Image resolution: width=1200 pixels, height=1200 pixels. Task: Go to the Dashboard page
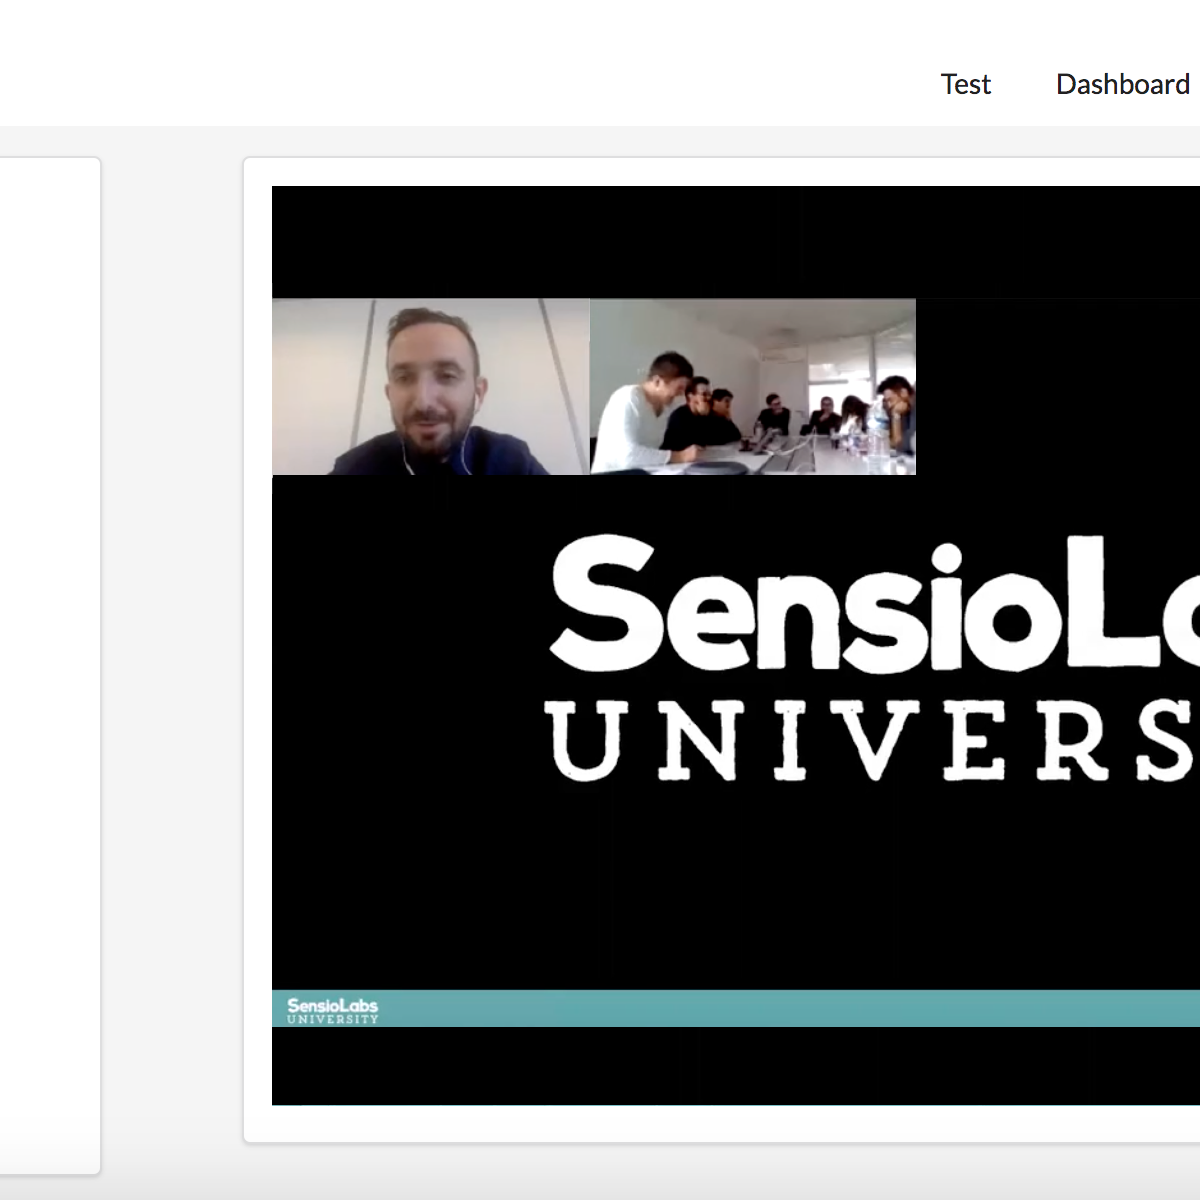coord(1123,84)
